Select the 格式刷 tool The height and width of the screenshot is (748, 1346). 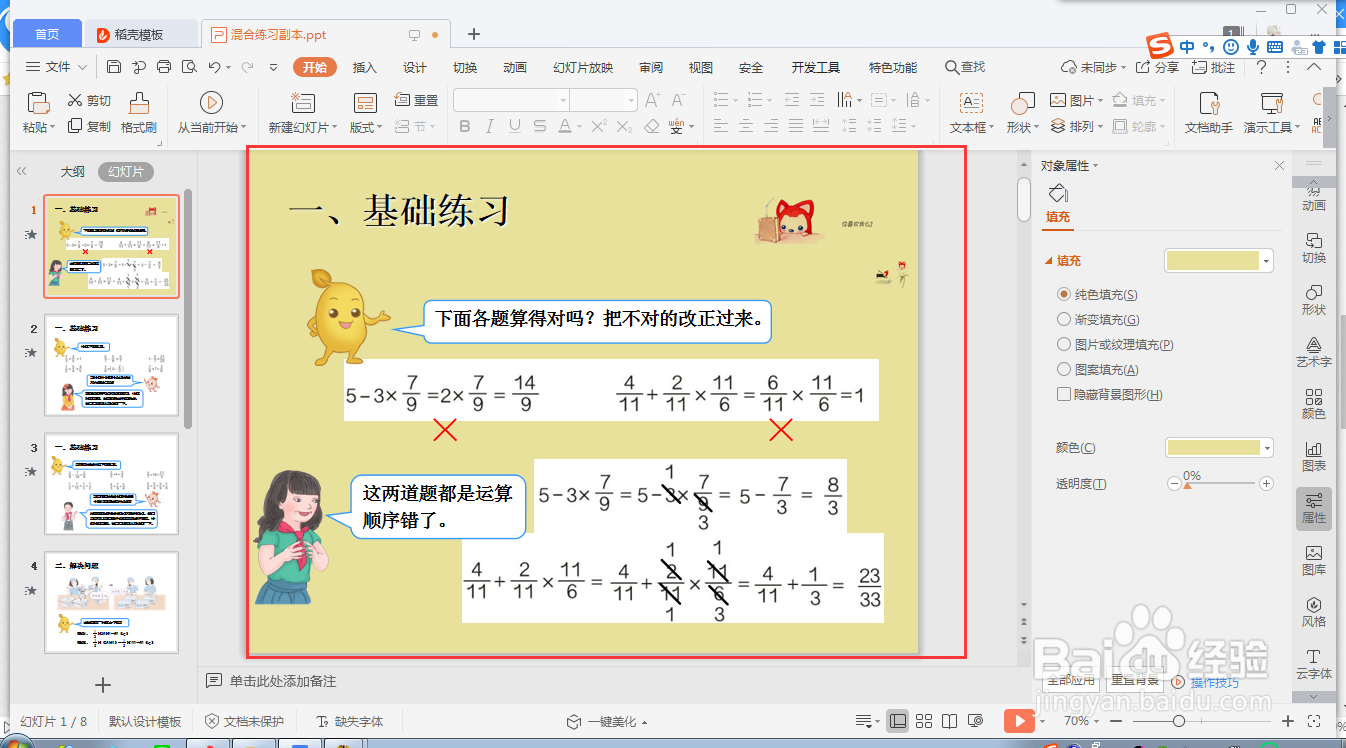pos(139,112)
